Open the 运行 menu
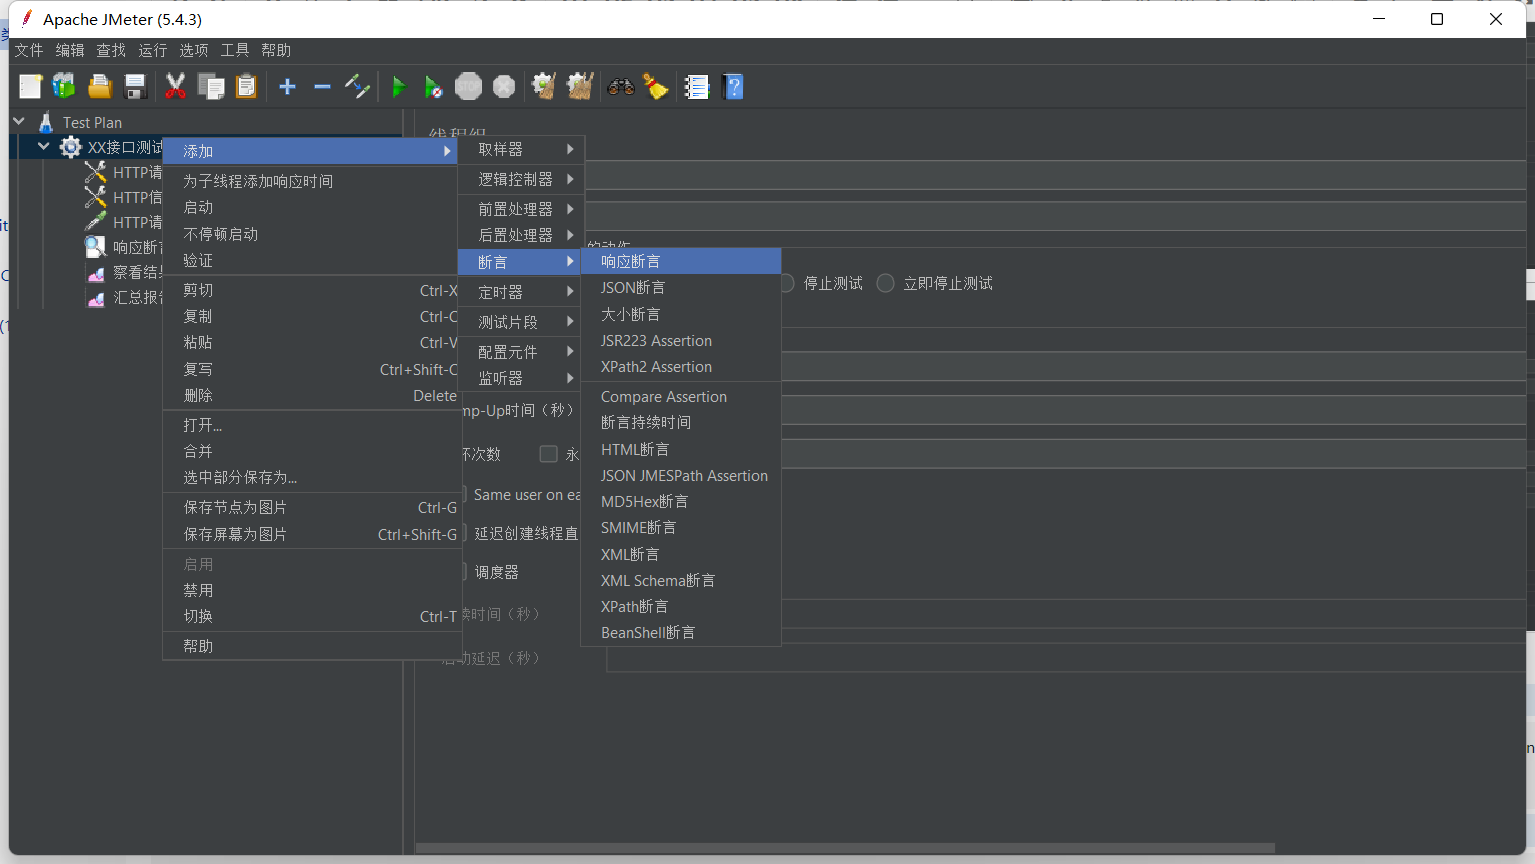1535x864 pixels. (x=152, y=50)
